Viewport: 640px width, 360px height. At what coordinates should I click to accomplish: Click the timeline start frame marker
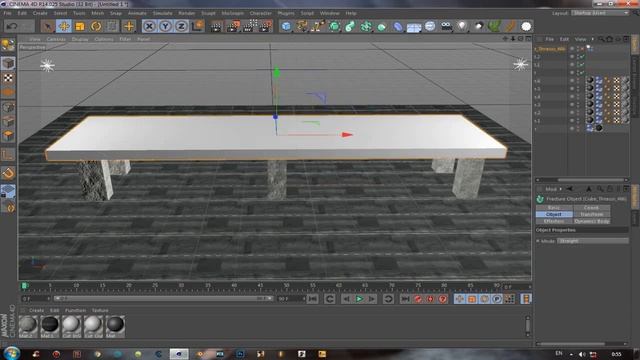pos(24,286)
